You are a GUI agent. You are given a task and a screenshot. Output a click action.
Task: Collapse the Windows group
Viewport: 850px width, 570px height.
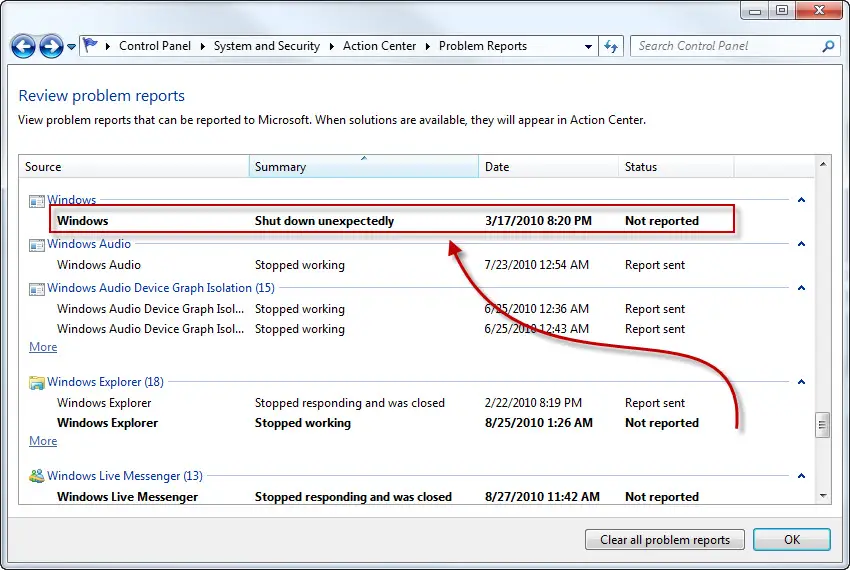801,200
